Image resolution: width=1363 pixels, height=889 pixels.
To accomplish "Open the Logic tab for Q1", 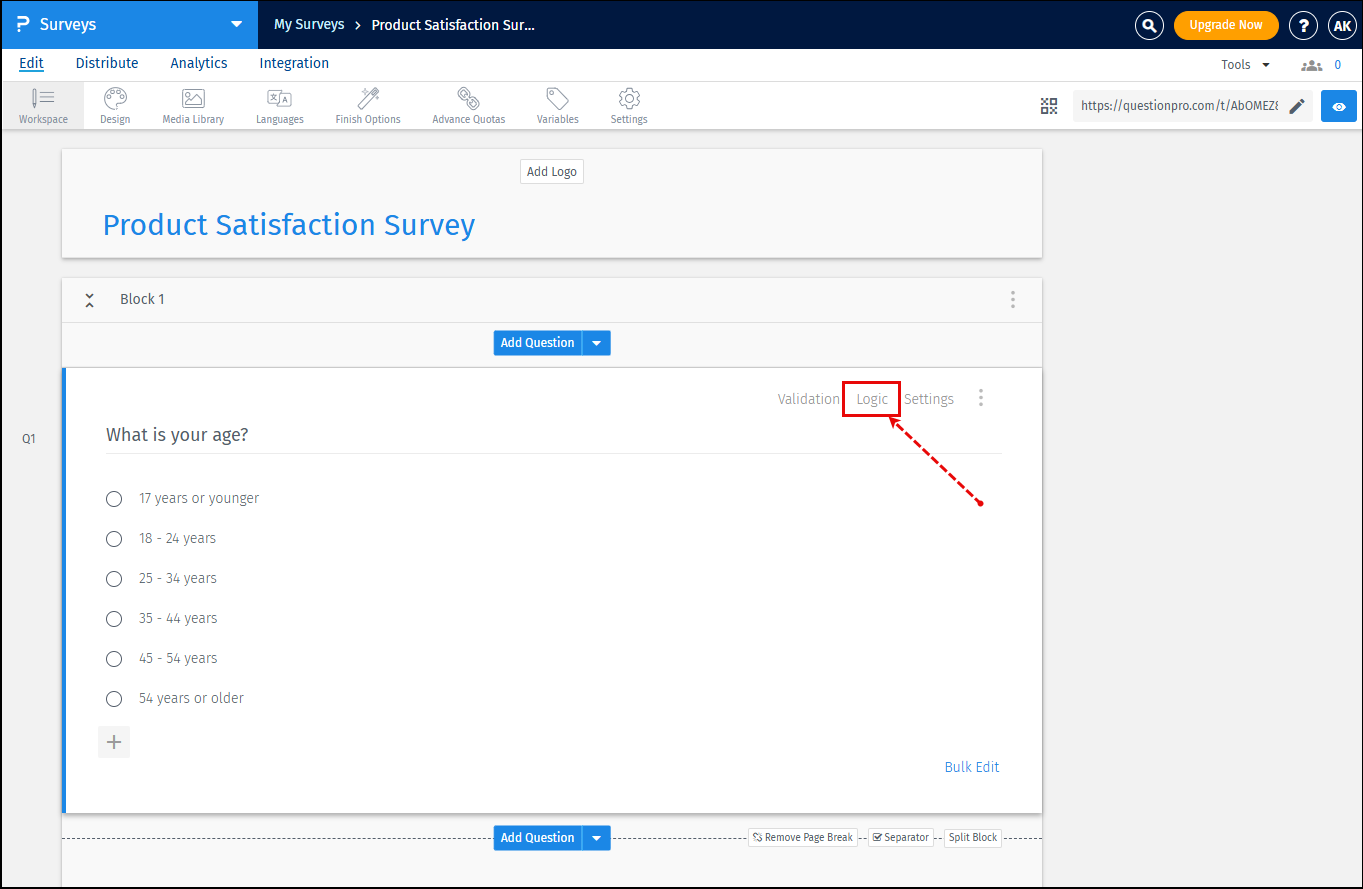I will coord(871,398).
